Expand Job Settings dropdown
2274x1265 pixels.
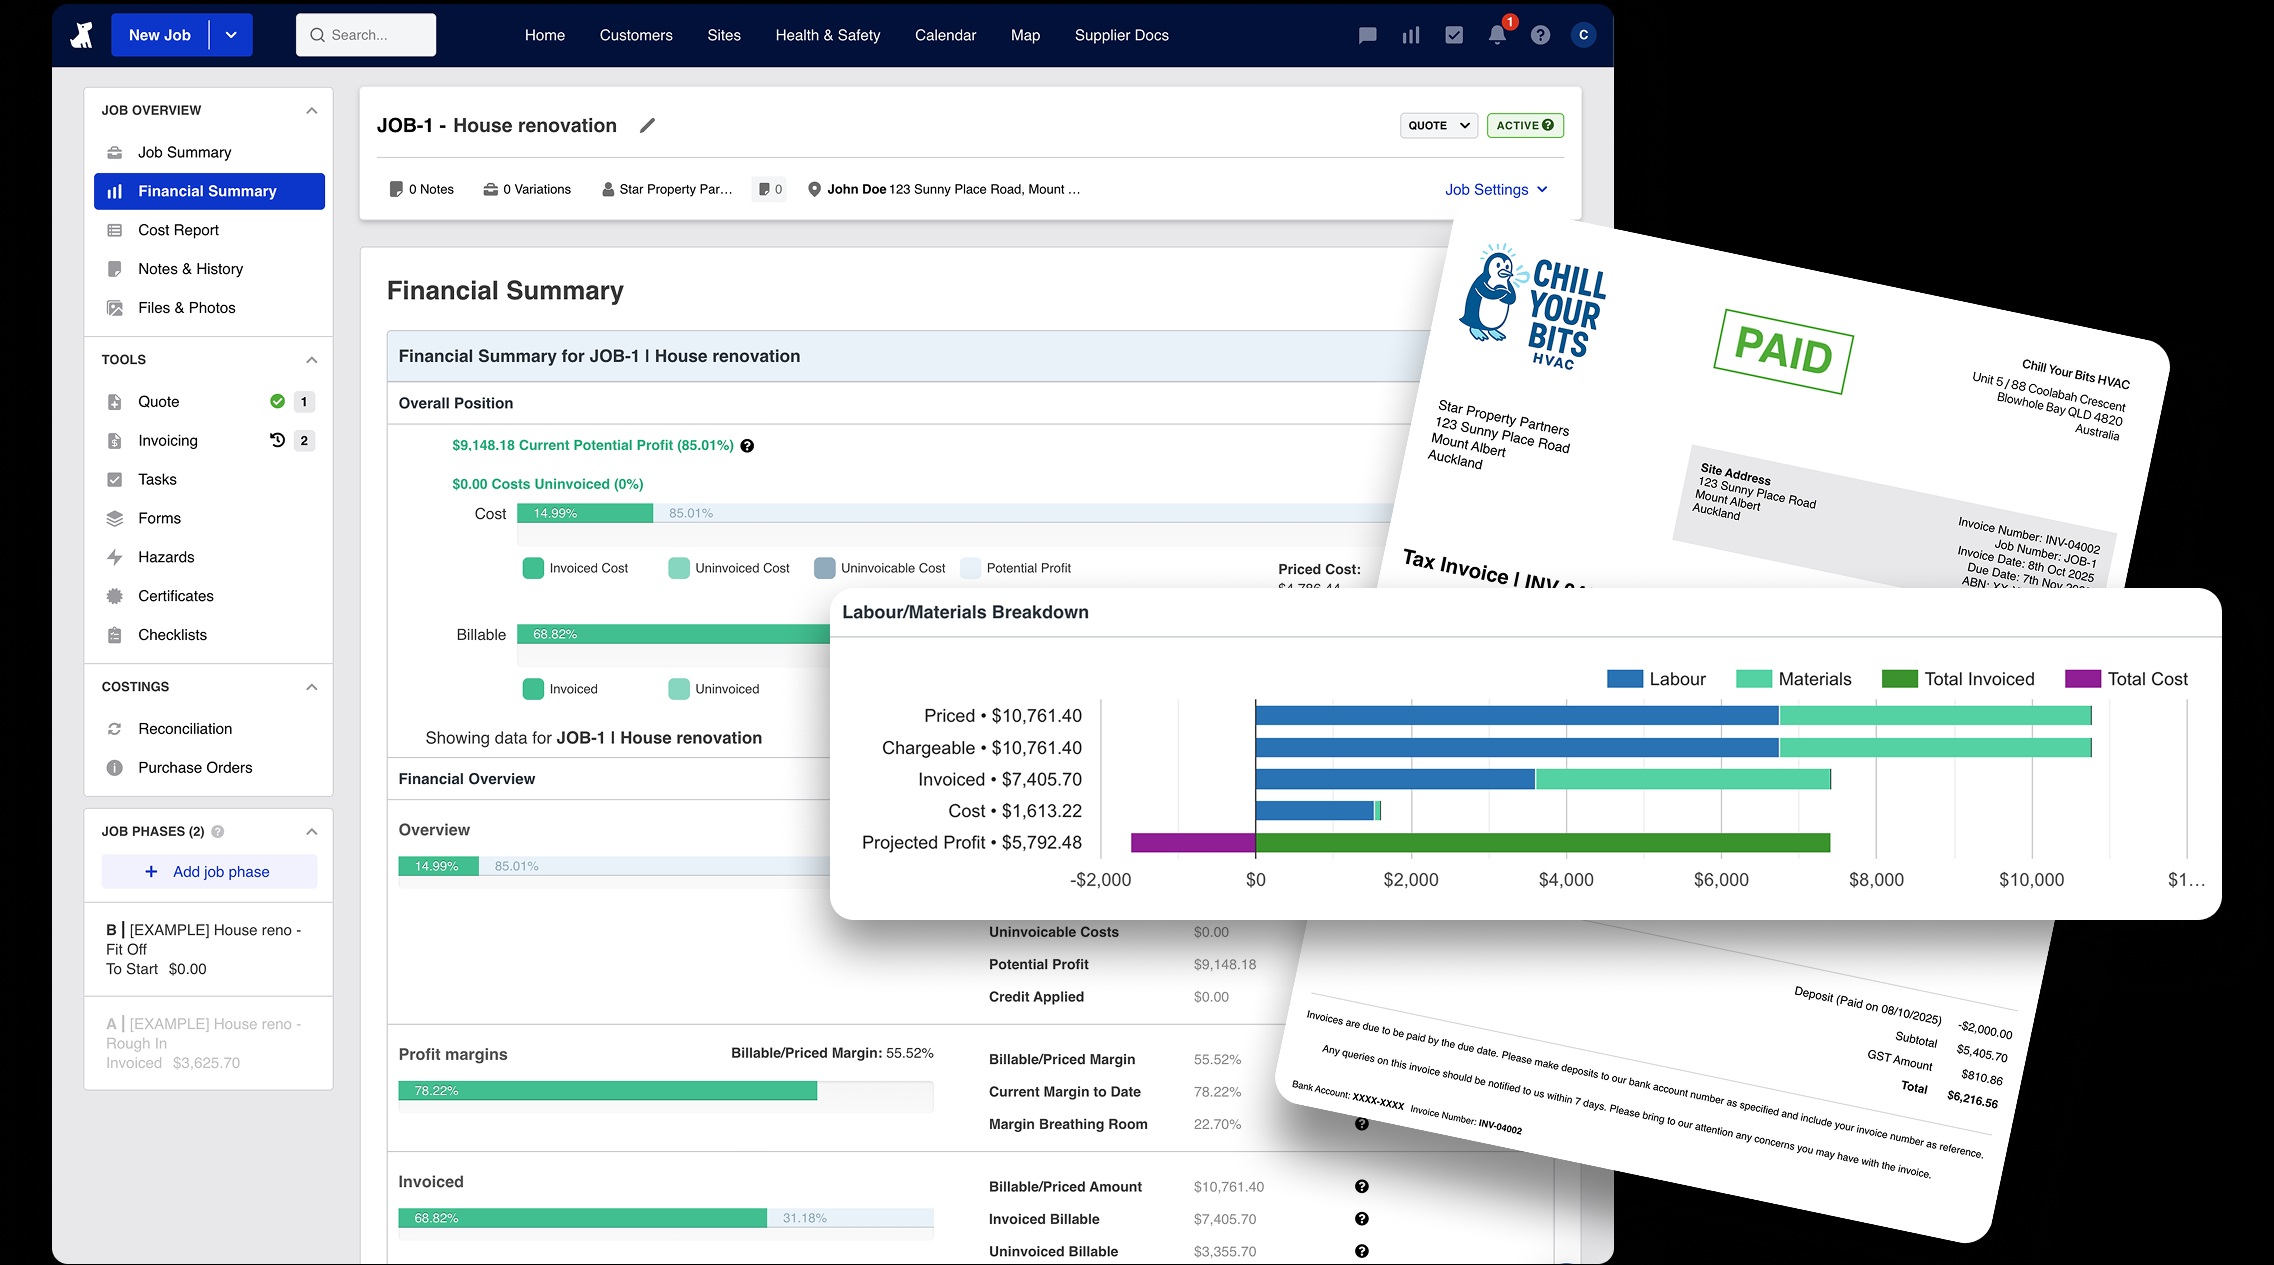tap(1496, 189)
